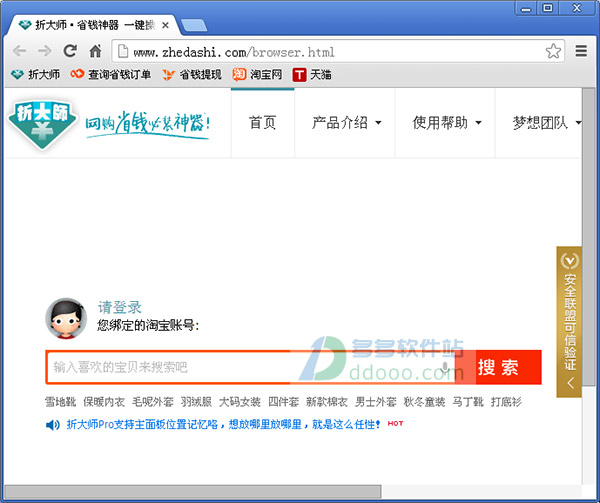Search the keyword 打底衫
This screenshot has height=503, width=600.
tap(506, 402)
